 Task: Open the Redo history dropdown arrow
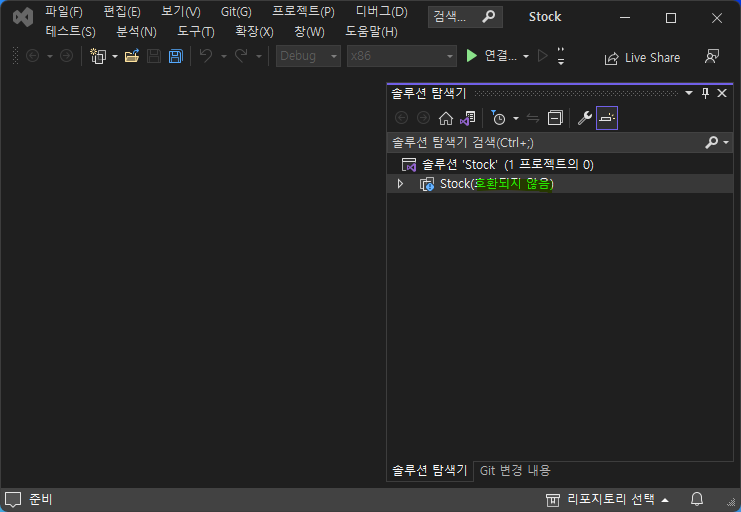(x=259, y=57)
